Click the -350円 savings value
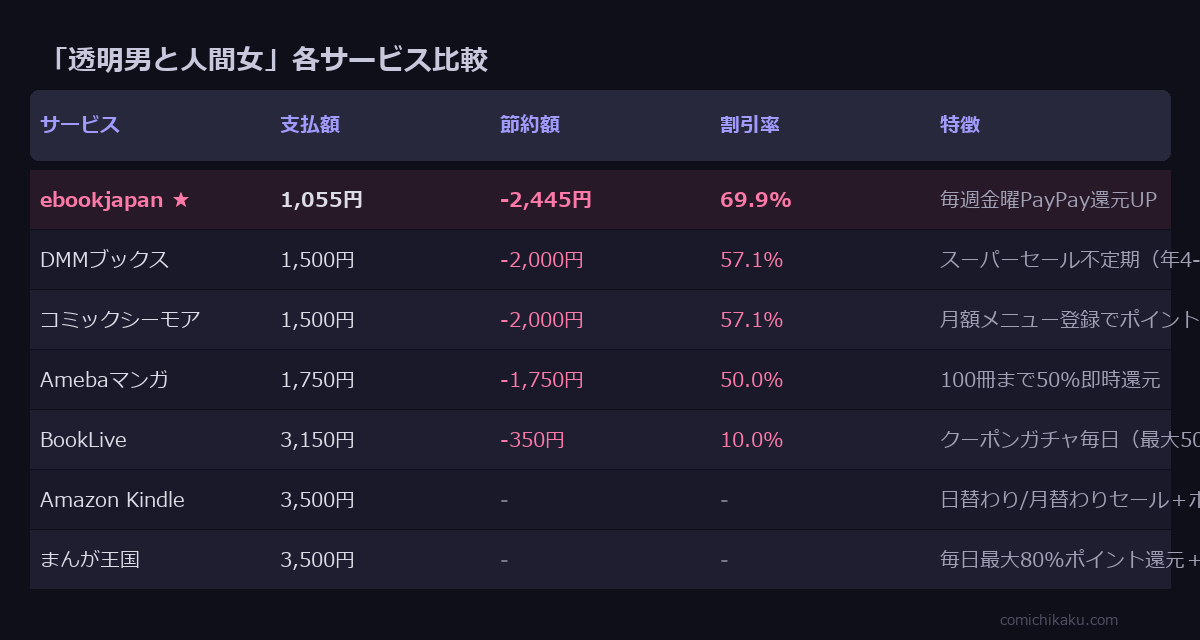 (x=532, y=440)
